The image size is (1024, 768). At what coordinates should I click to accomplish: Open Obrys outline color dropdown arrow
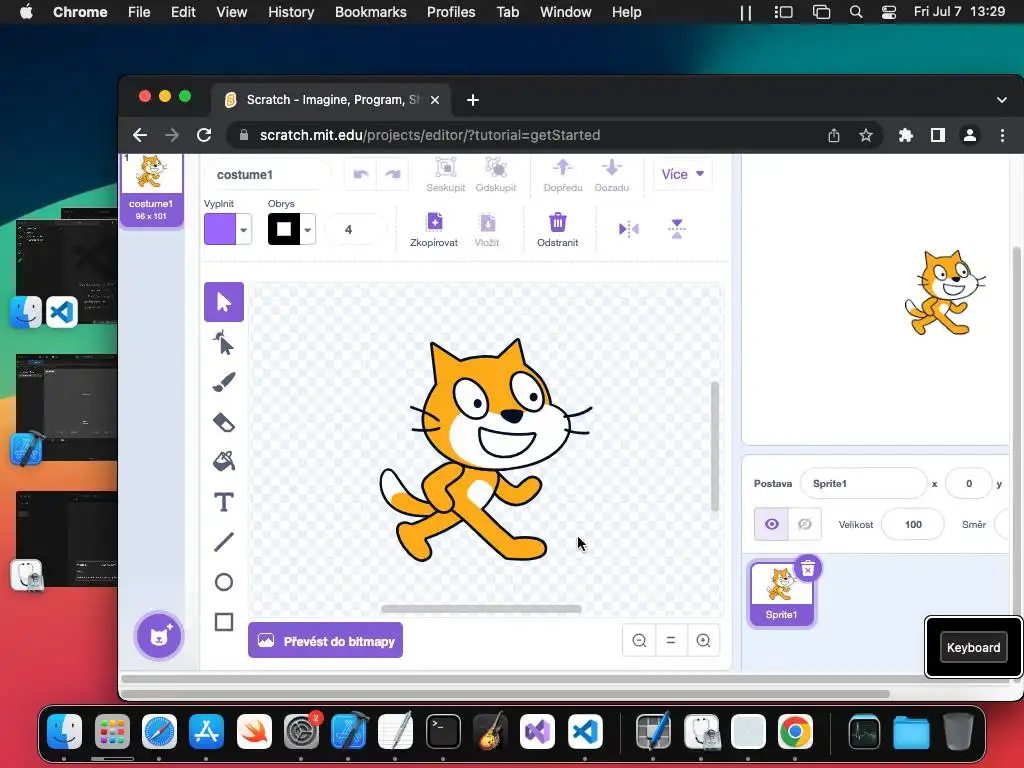pyautogui.click(x=308, y=230)
